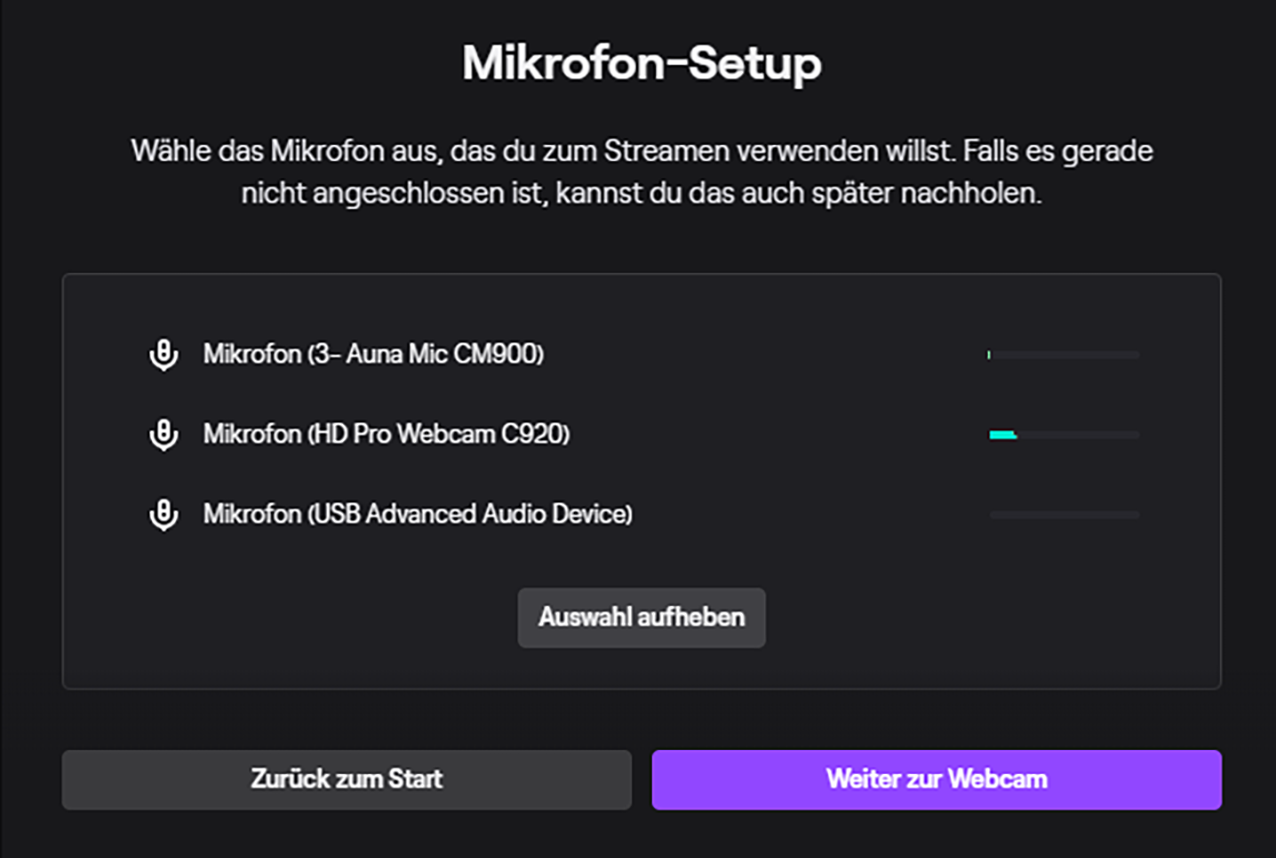Click the microphone icon beside HD Pro Webcam C920
Screen dimensions: 1276x858
pos(163,435)
